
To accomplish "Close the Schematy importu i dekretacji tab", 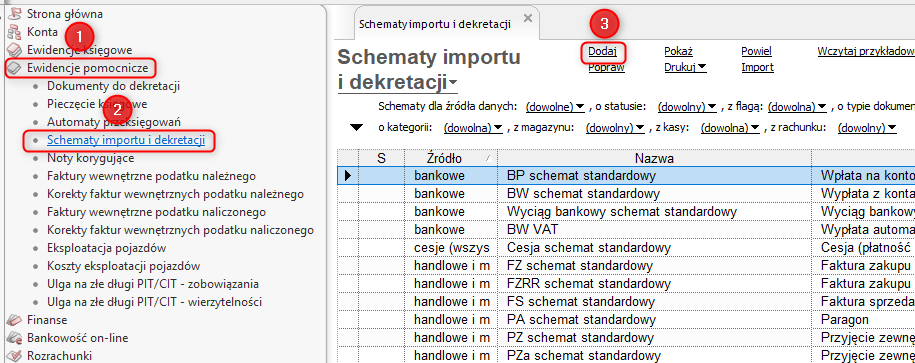I will click(528, 18).
